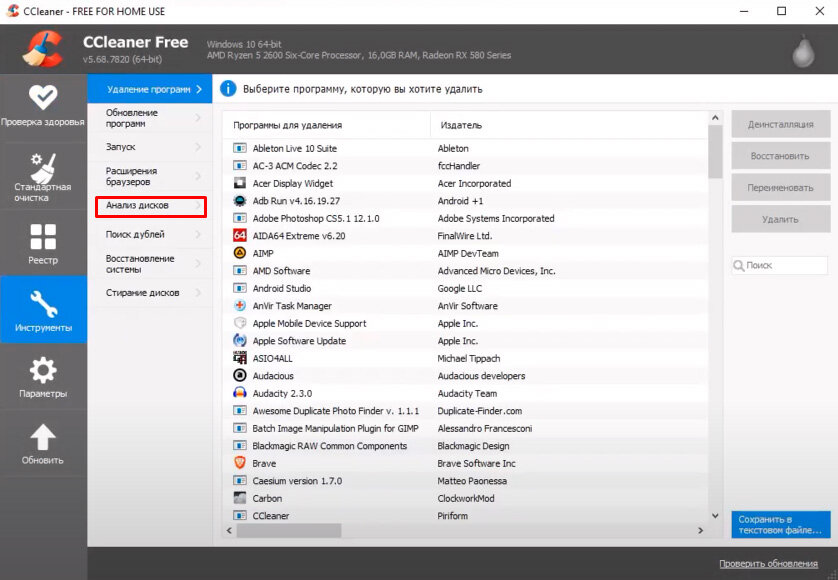Select Batch Image Manipulation Plugin row
The width and height of the screenshot is (838, 580).
point(465,428)
